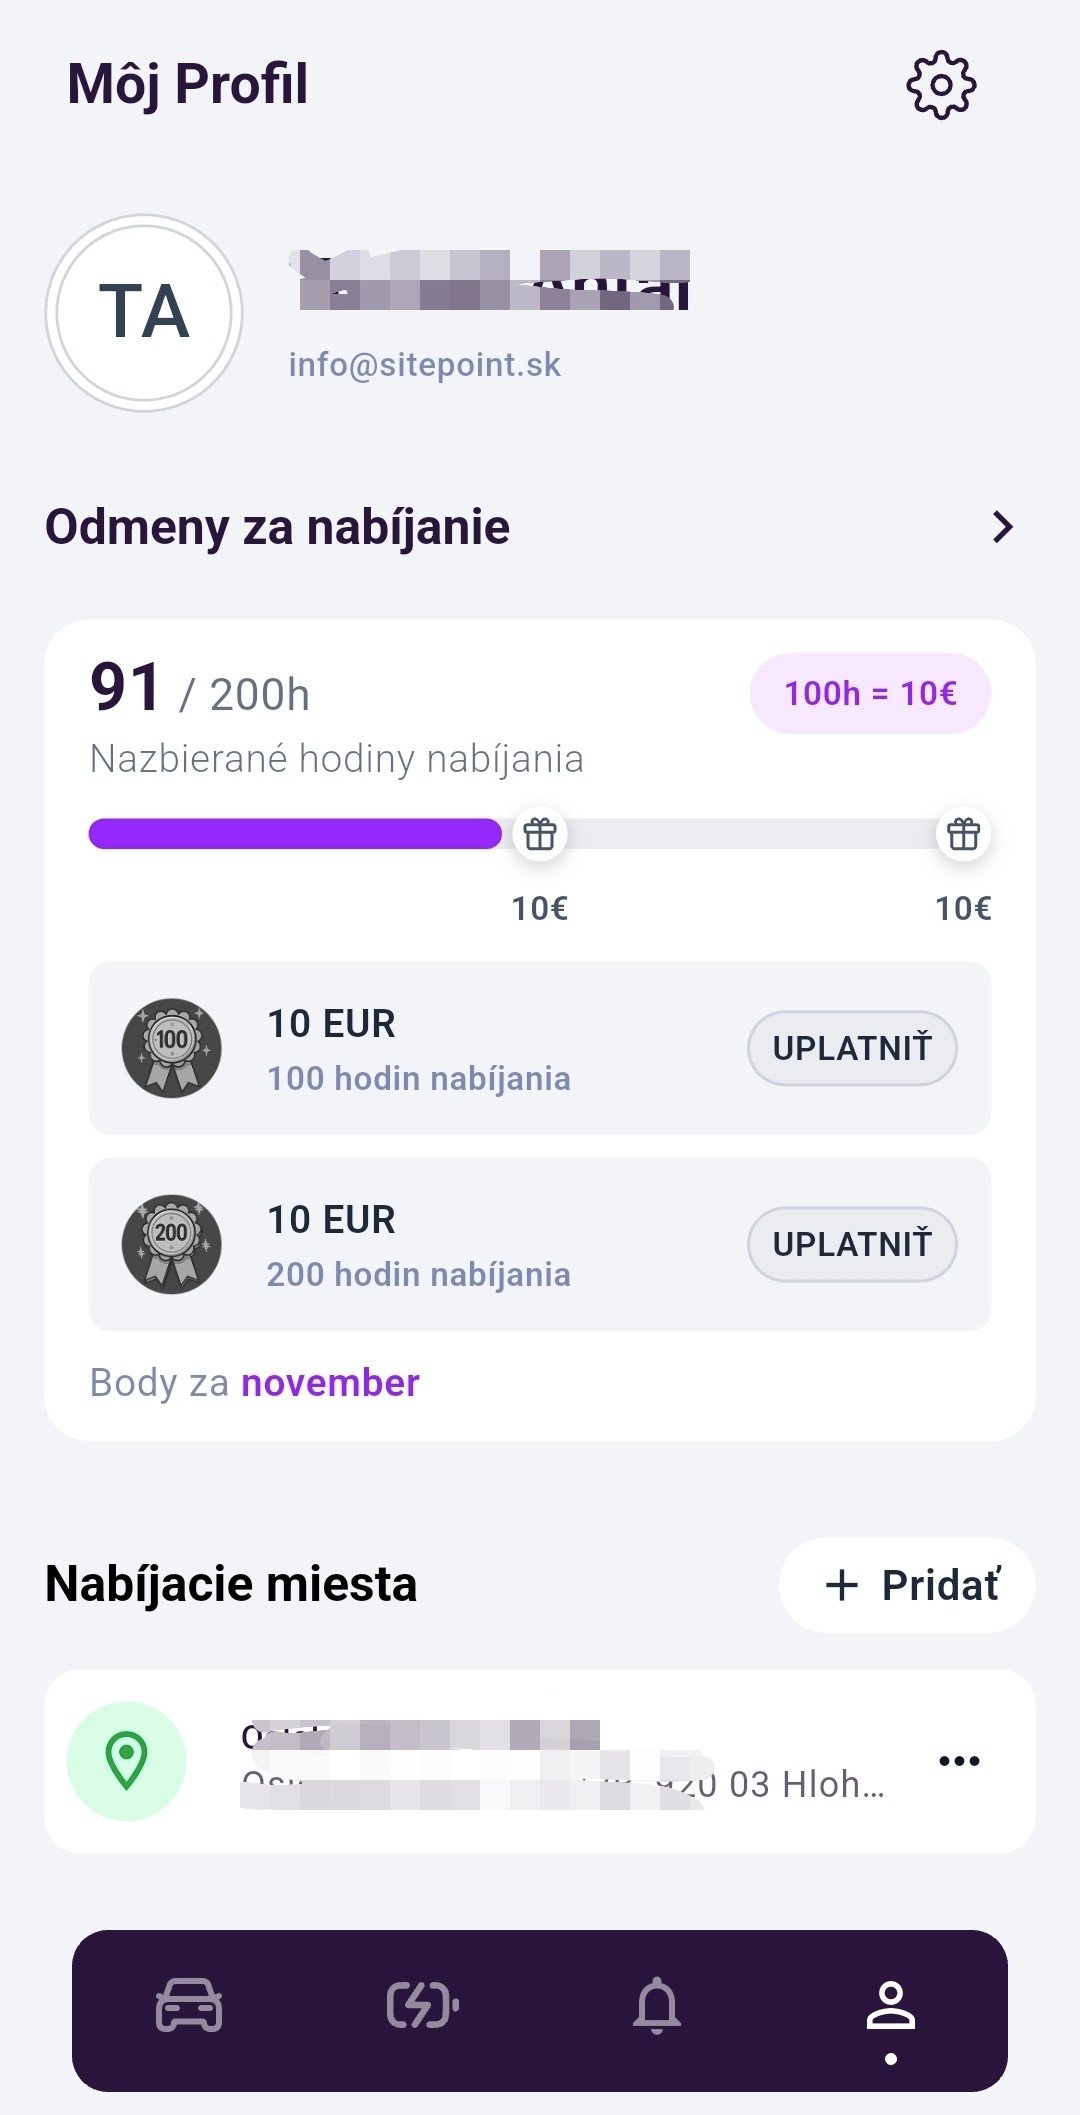Screen dimensions: 1080x2115
Task: Tap the info@sitepoint.sk email address
Action: click(x=425, y=365)
